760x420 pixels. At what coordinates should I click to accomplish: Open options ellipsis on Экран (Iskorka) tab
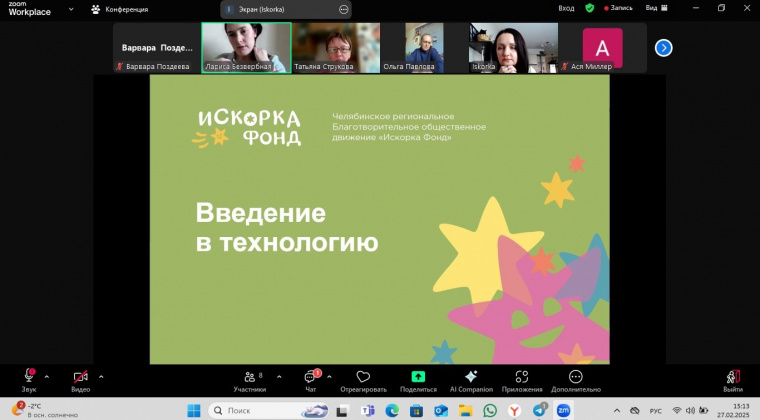343,9
